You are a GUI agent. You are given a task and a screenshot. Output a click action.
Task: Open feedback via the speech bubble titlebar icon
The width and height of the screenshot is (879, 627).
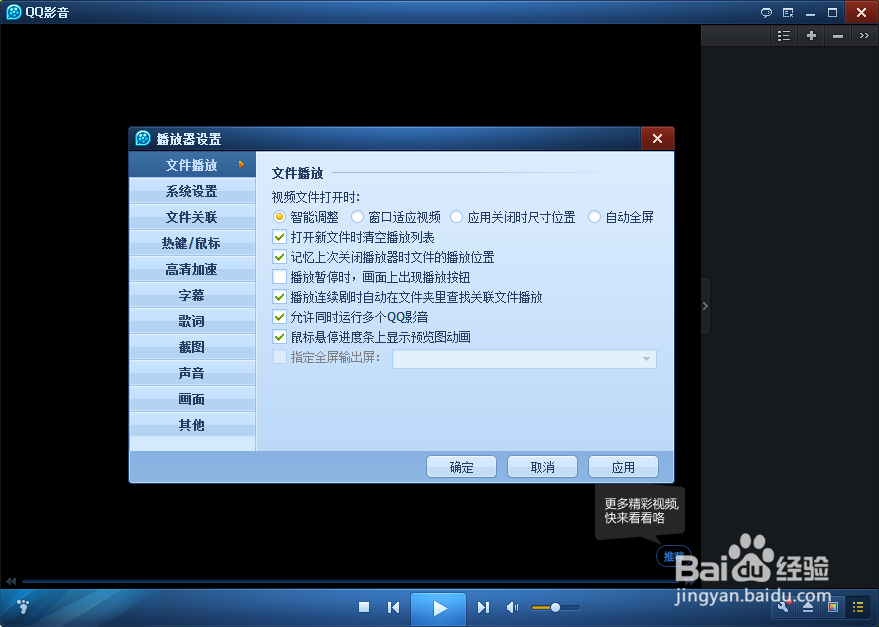[766, 13]
